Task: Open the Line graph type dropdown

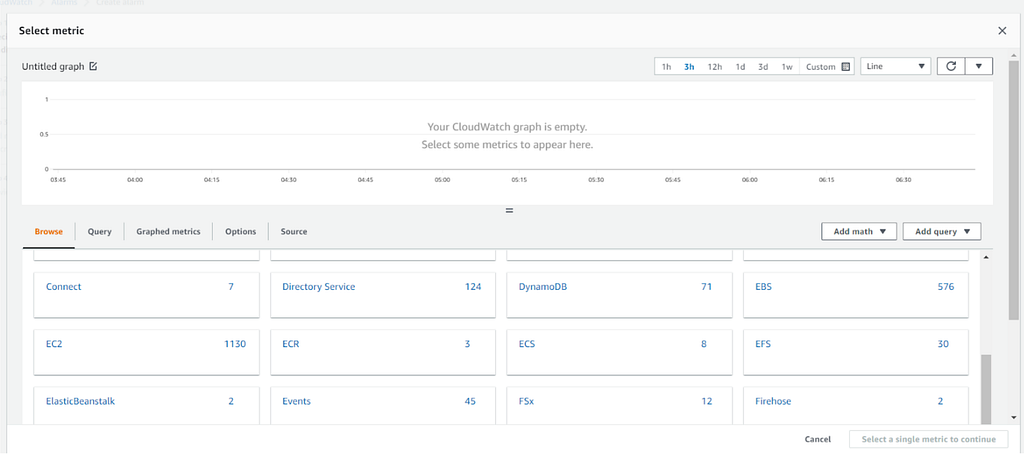Action: 895,67
